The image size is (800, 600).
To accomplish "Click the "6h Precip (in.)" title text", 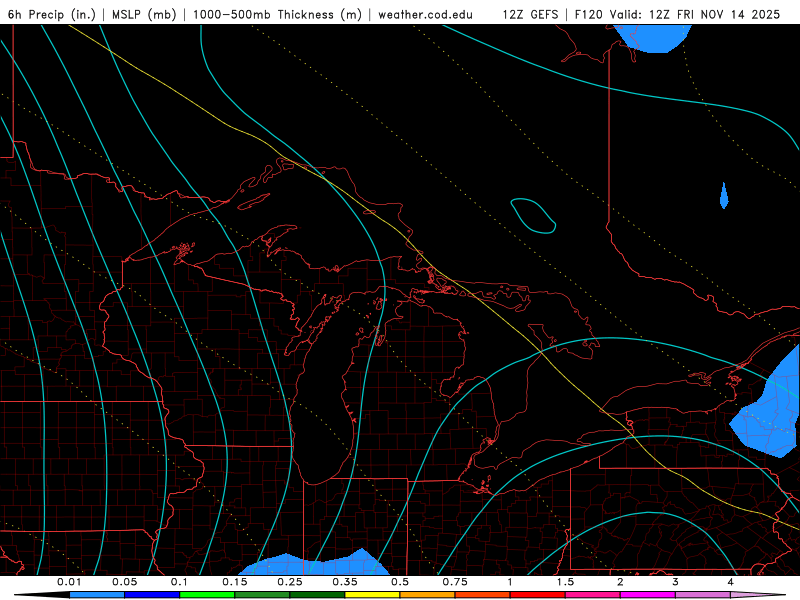I will pos(52,14).
